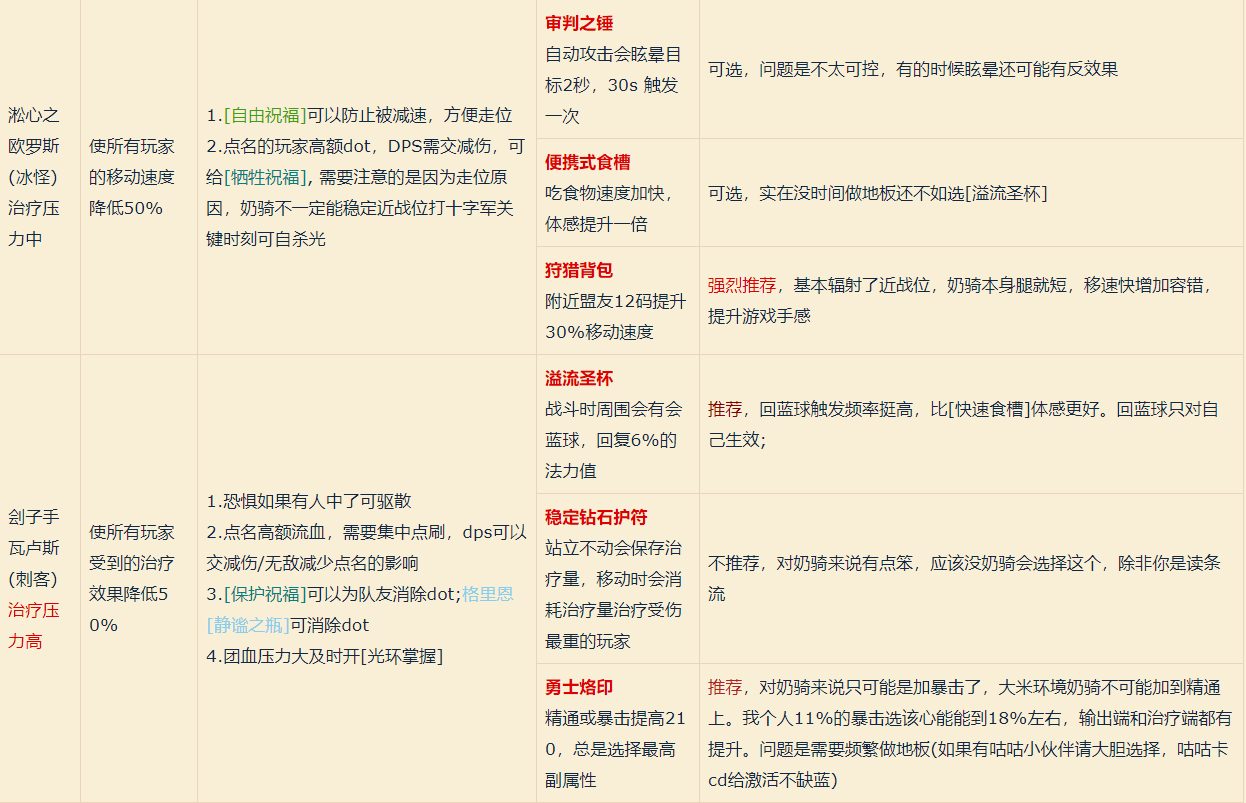Click text cd给激活不缺蓝)
Image resolution: width=1246 pixels, height=803 pixels.
click(772, 779)
